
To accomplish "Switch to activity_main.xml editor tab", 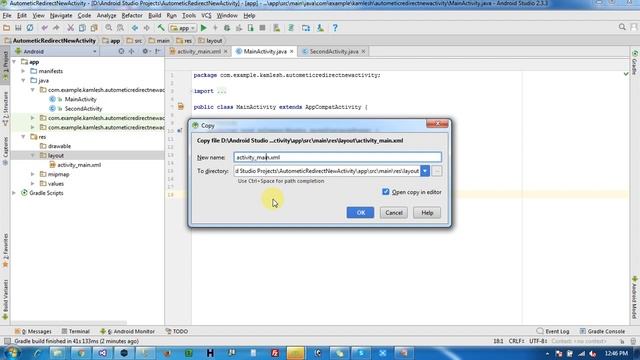I will 199,51.
